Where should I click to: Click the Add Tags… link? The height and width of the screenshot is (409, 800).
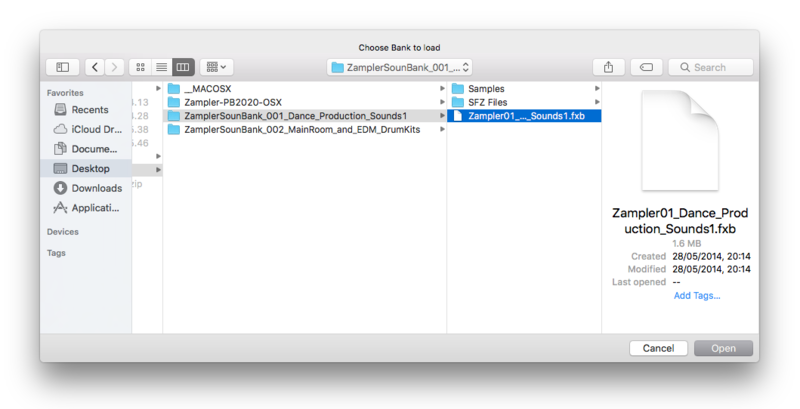pos(697,296)
